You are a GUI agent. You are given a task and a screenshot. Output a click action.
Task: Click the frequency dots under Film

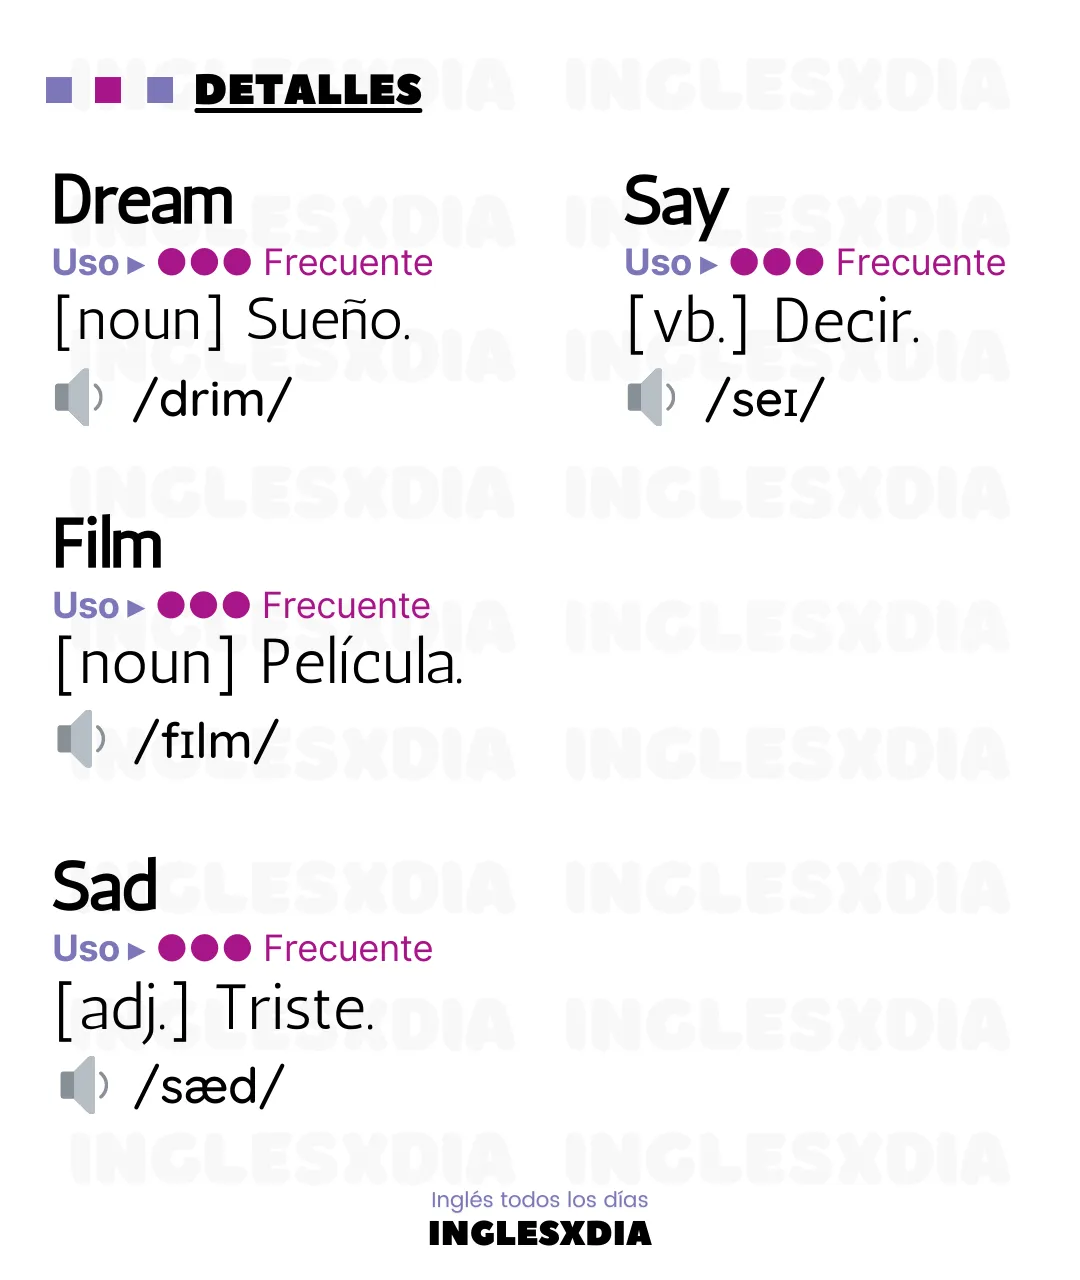(x=203, y=605)
